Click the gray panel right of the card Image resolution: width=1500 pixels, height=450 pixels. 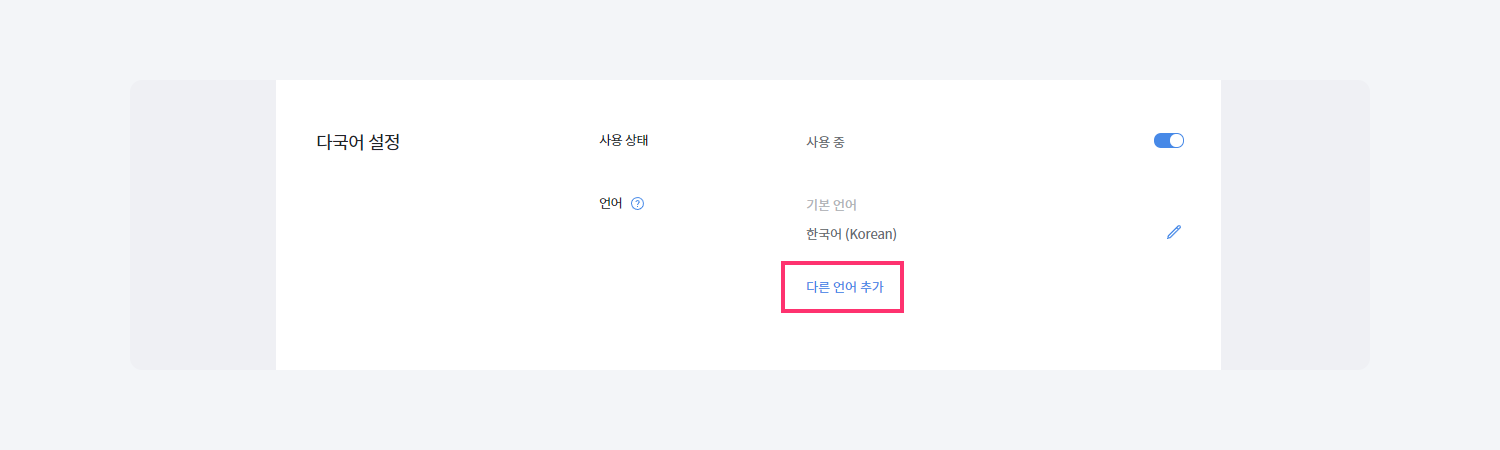pos(1294,225)
